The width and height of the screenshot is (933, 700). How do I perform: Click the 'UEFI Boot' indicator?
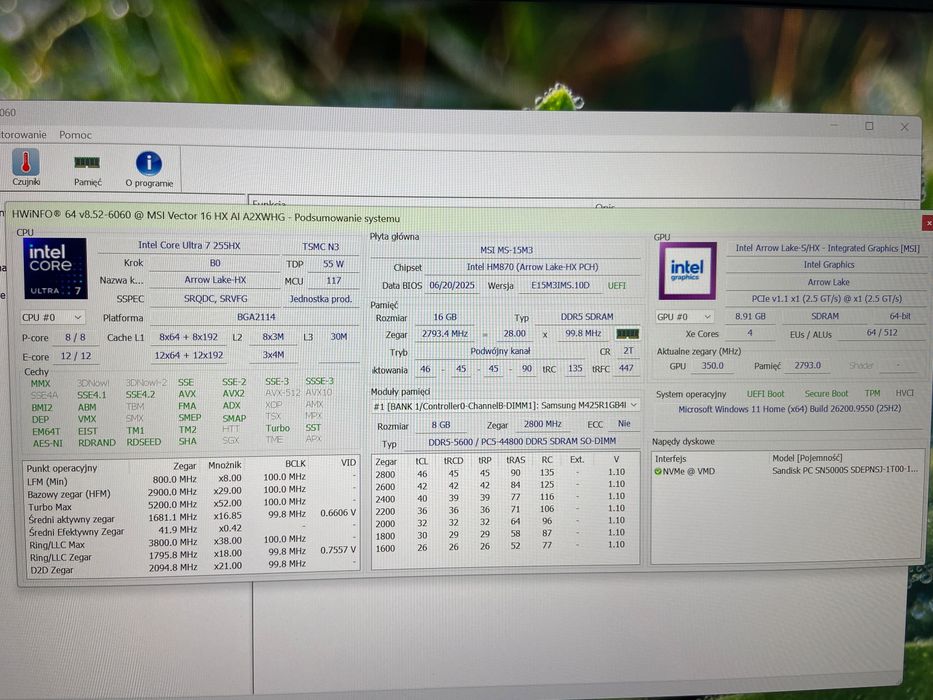pyautogui.click(x=765, y=394)
